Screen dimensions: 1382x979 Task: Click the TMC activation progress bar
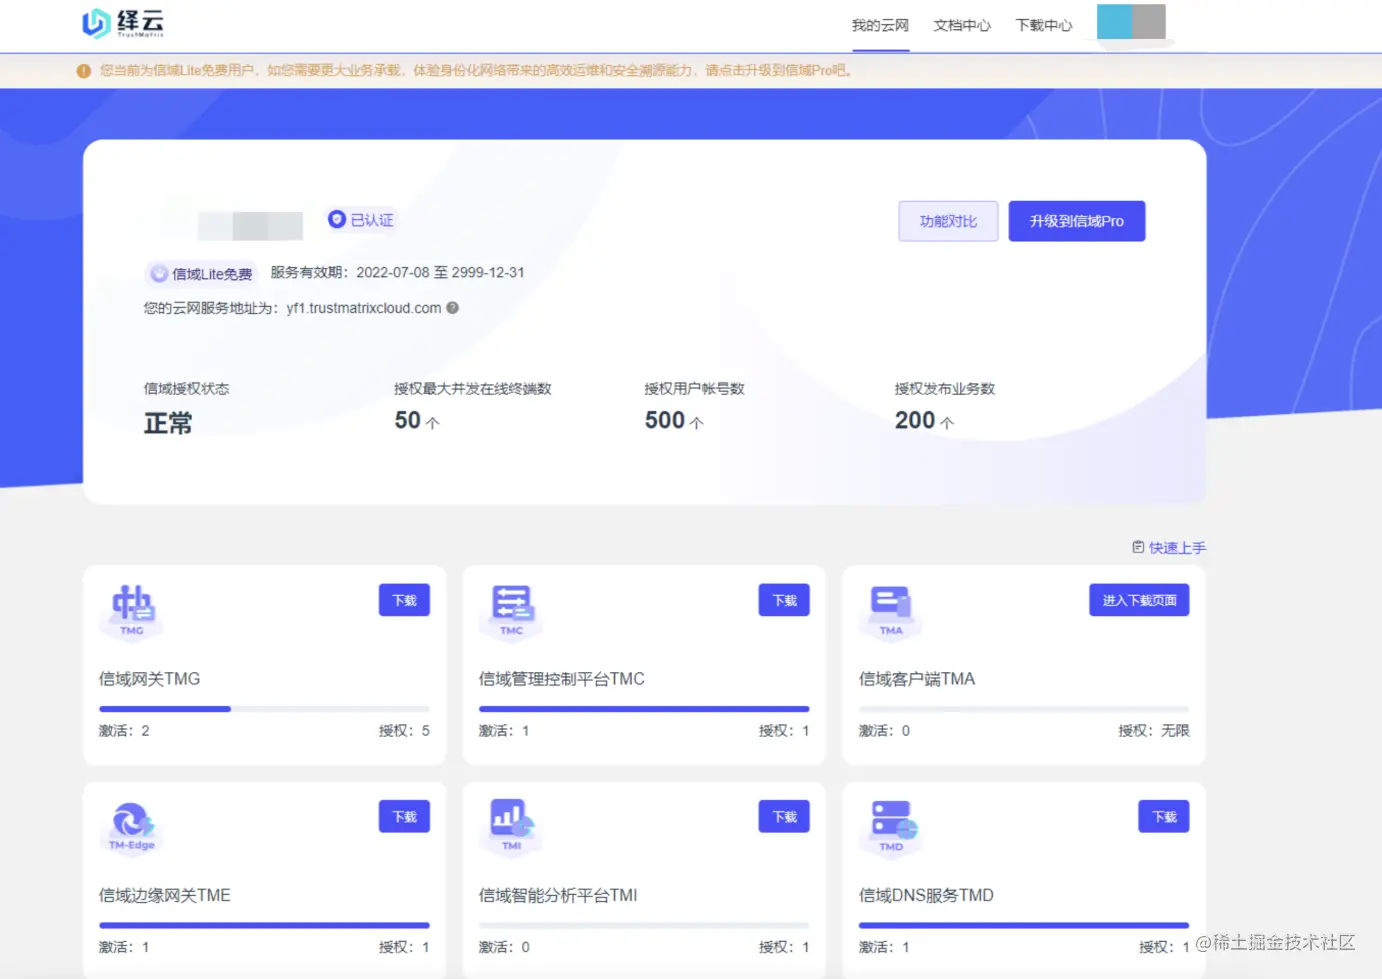pyautogui.click(x=644, y=709)
